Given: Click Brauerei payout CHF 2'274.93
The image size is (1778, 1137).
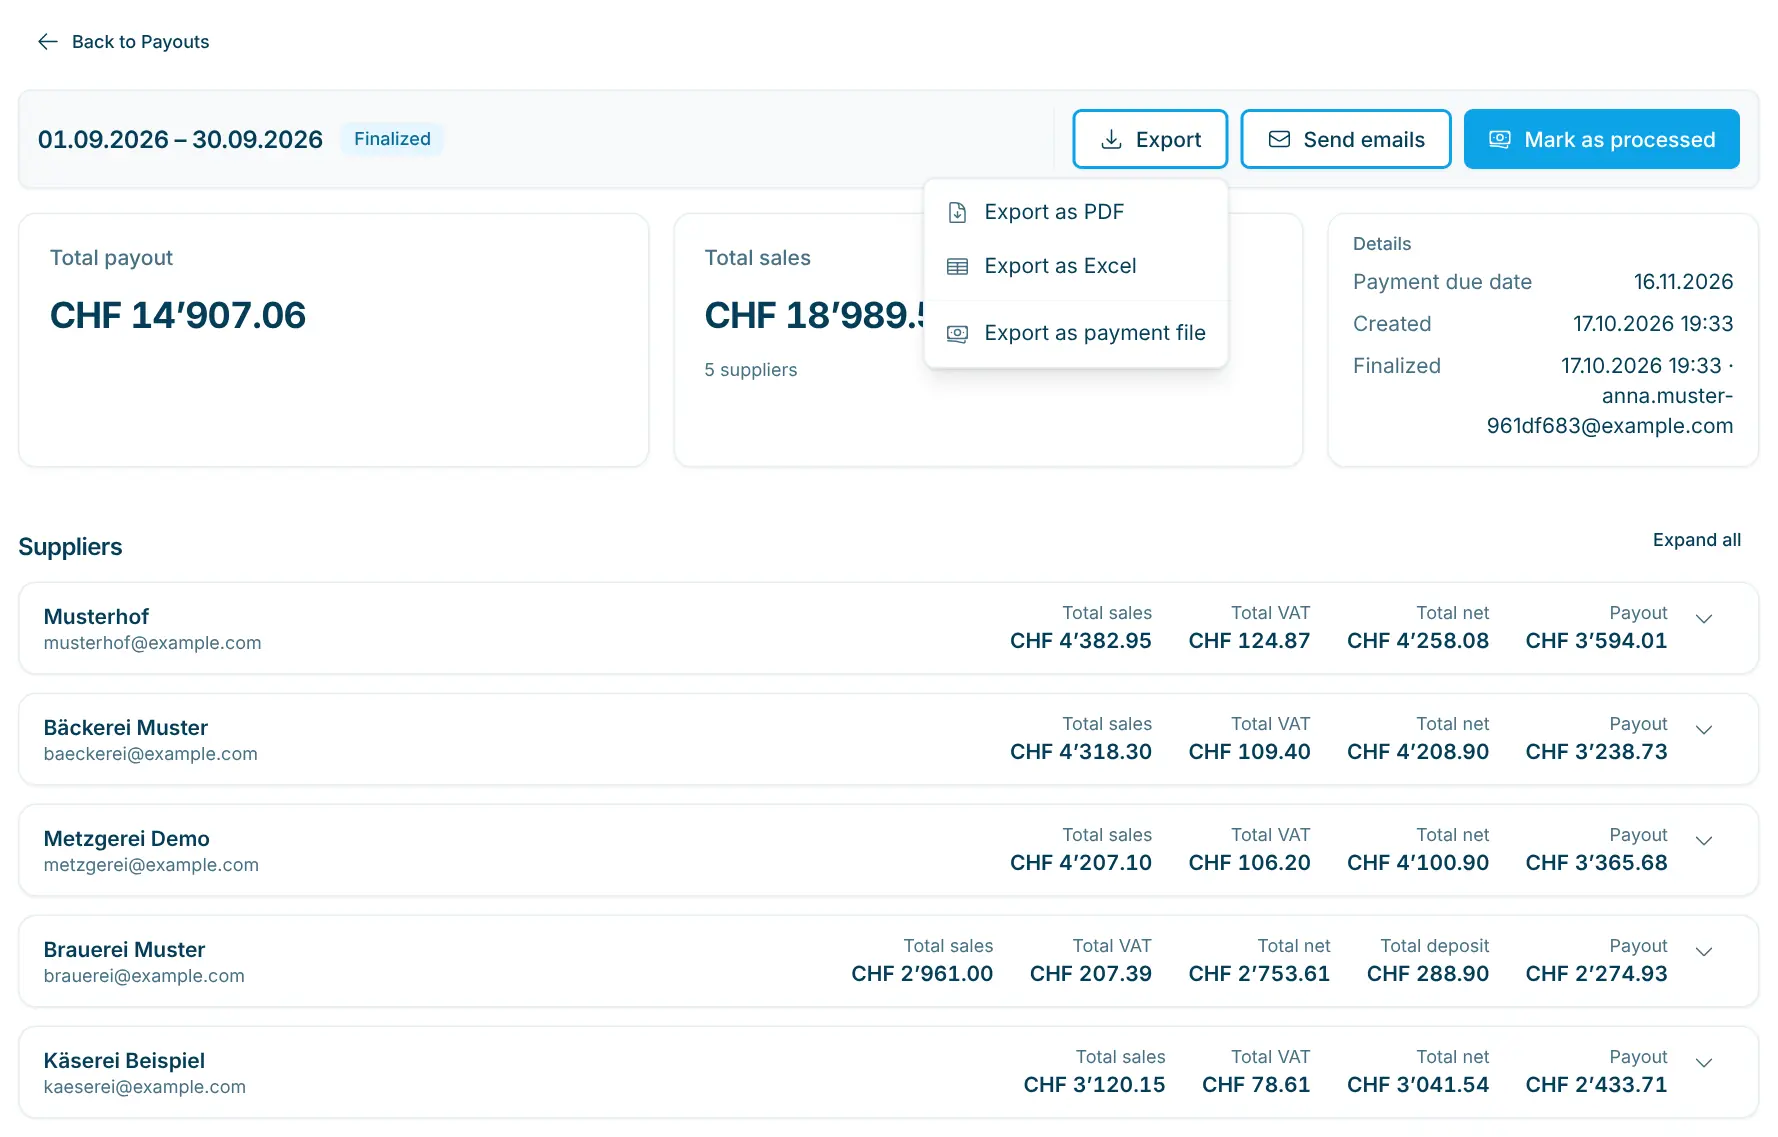Looking at the screenshot, I should click(1596, 974).
